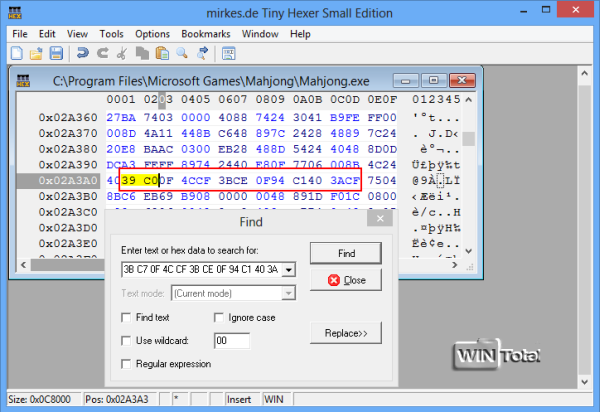Click hex value 7504 in row 0x02A3A0

pyautogui.click(x=382, y=181)
